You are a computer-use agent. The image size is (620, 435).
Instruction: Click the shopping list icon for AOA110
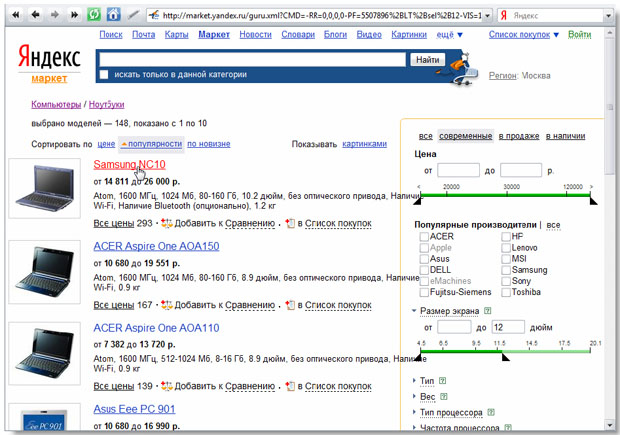(x=290, y=386)
